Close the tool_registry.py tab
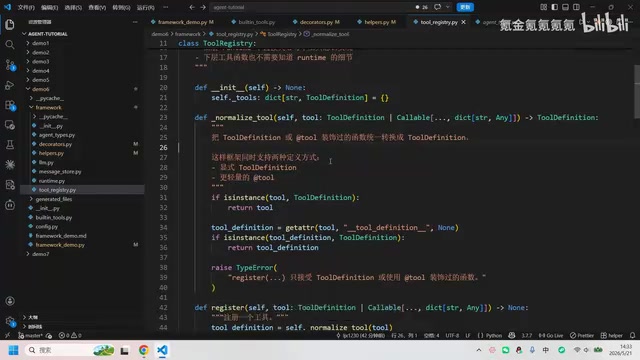640x360 pixels. [x=463, y=22]
